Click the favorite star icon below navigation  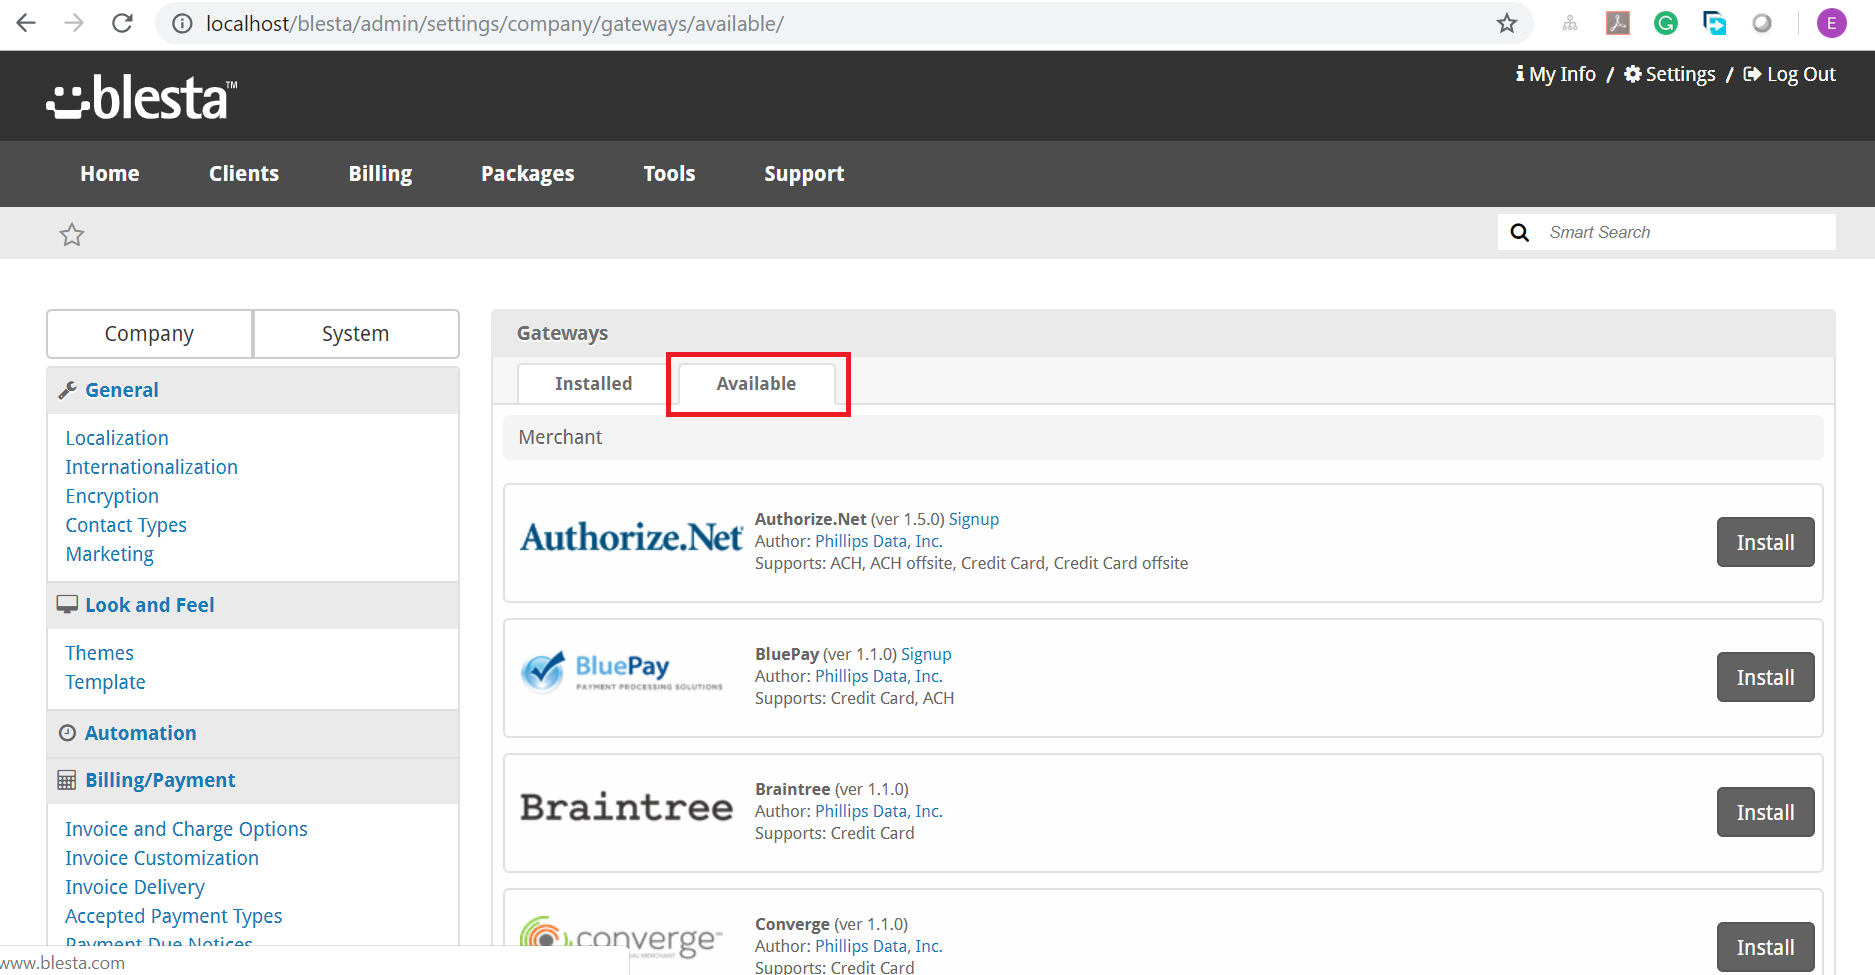(x=72, y=234)
